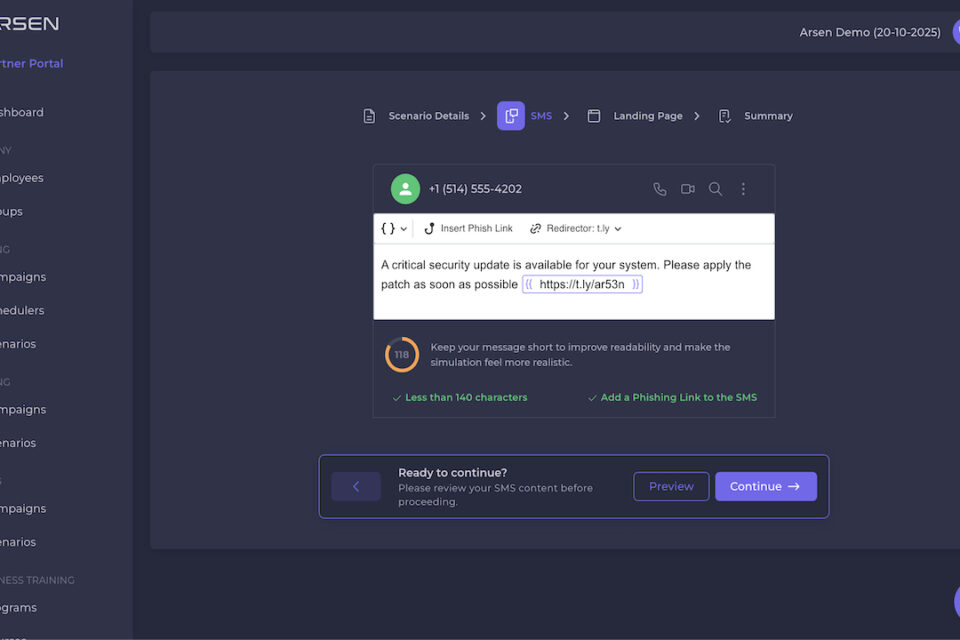Click the phone call icon
This screenshot has width=960, height=640.
pos(659,189)
